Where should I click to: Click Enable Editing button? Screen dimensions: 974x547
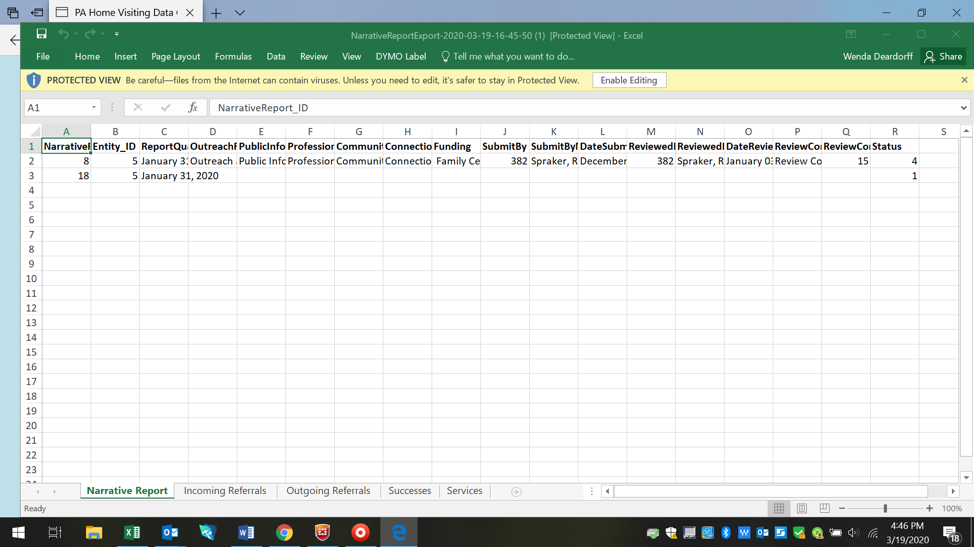pyautogui.click(x=629, y=80)
